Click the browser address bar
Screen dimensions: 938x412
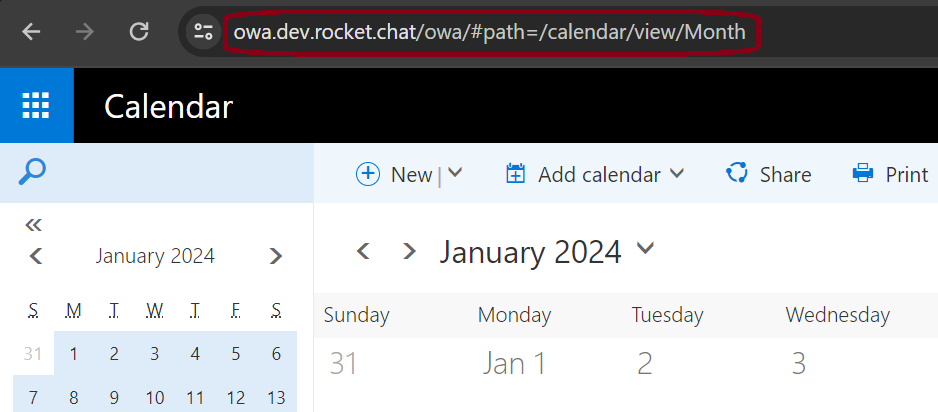click(489, 32)
